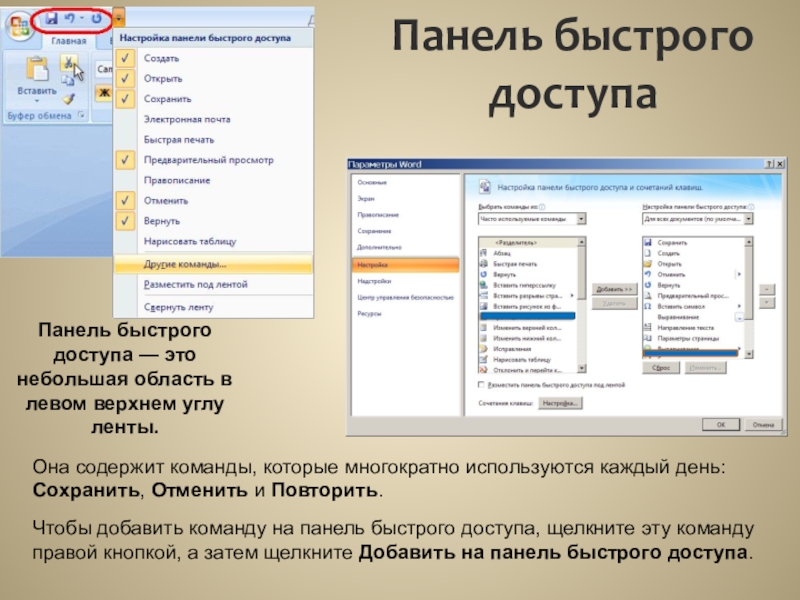The height and width of the screenshot is (600, 800).
Task: Open the quick access toolbar customize arrow
Action: (118, 19)
